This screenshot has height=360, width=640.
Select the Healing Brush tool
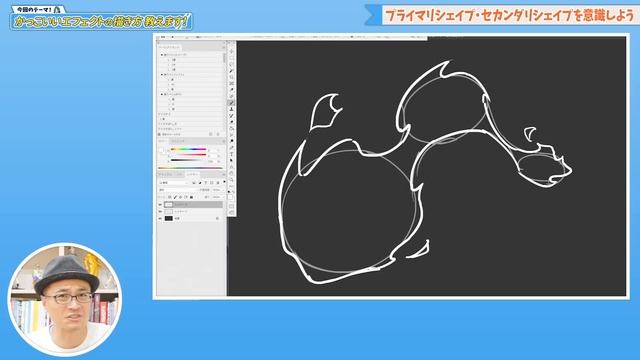[x=231, y=96]
